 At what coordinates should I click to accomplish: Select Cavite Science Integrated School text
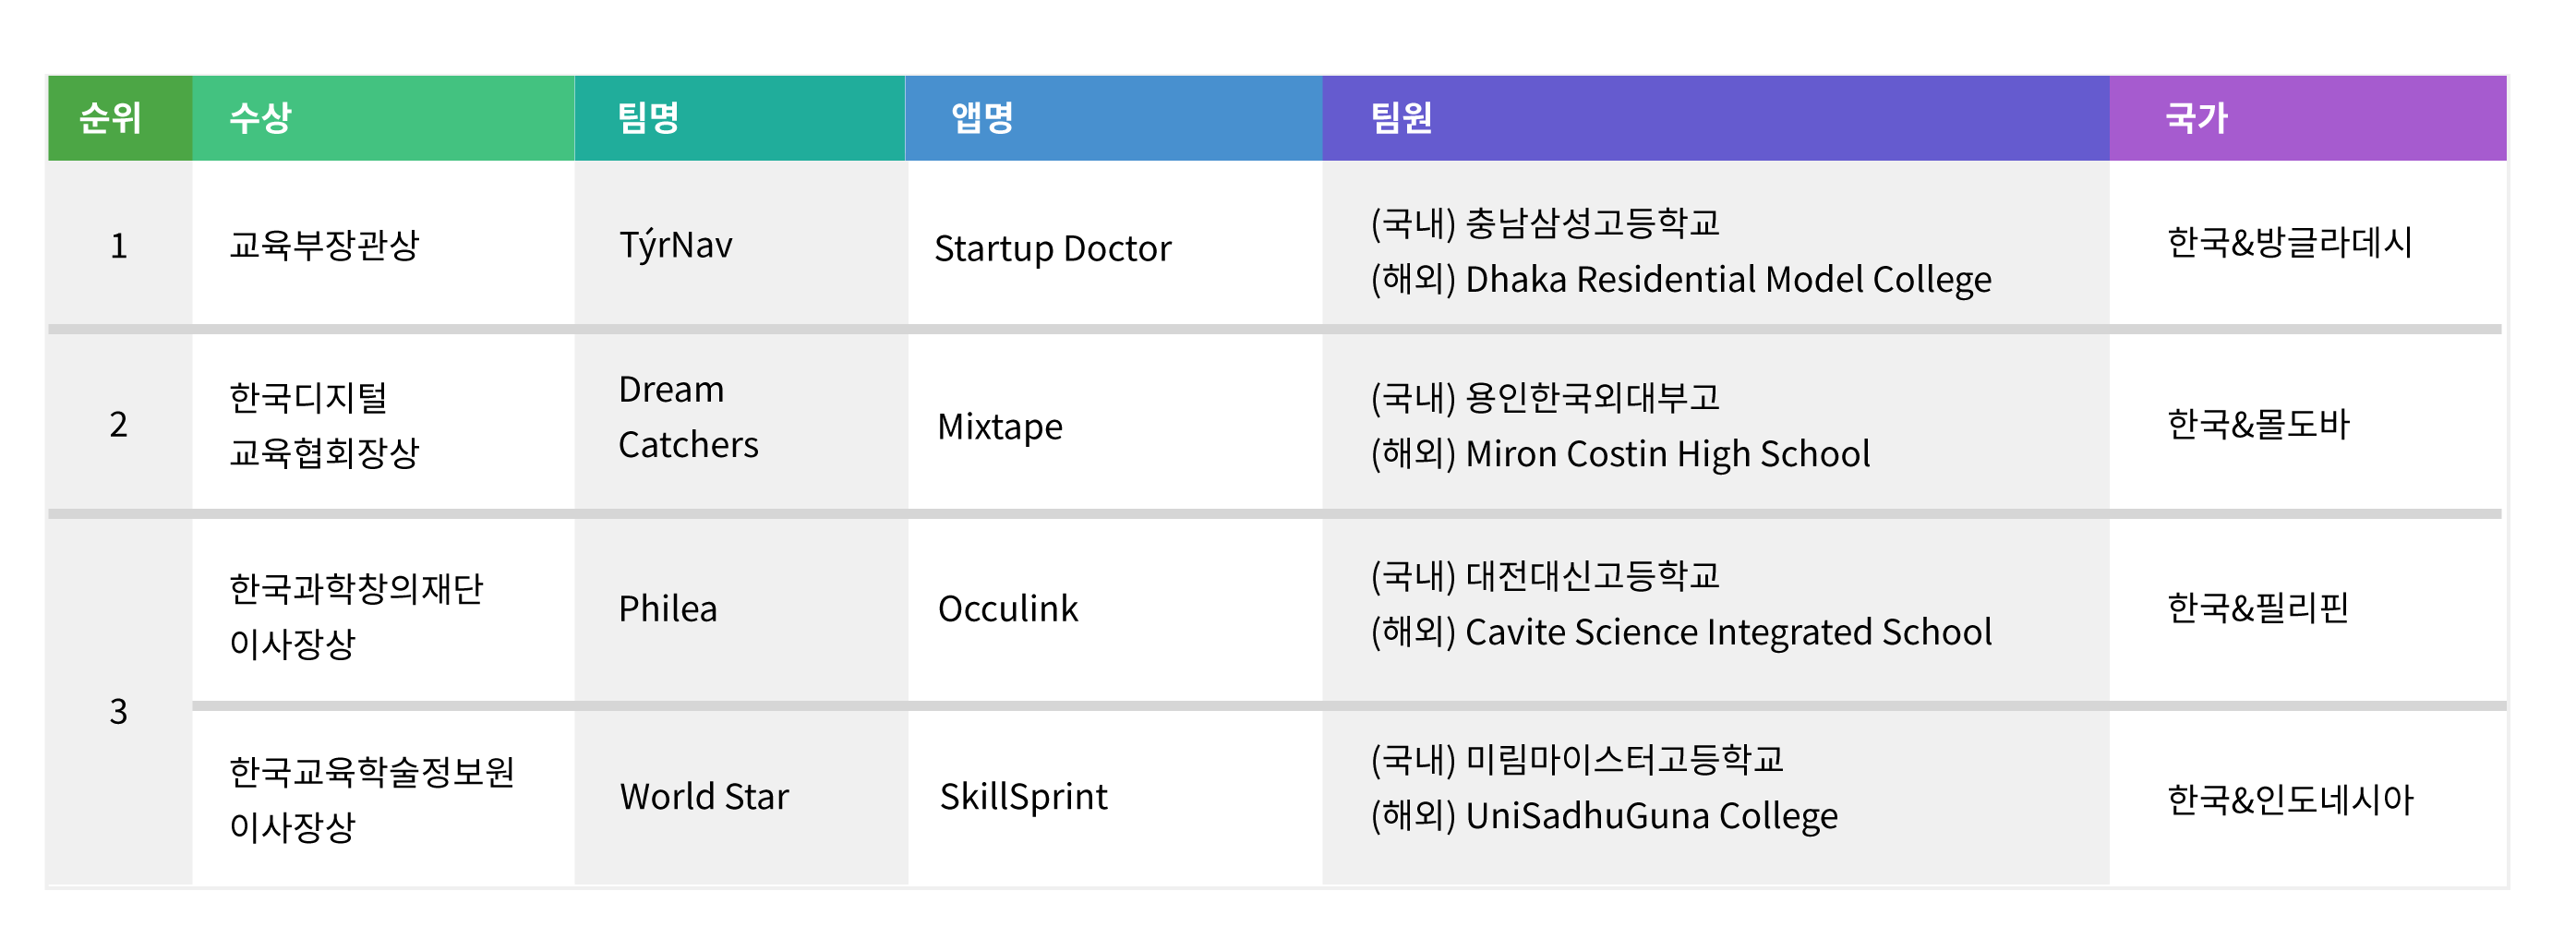coord(1728,632)
